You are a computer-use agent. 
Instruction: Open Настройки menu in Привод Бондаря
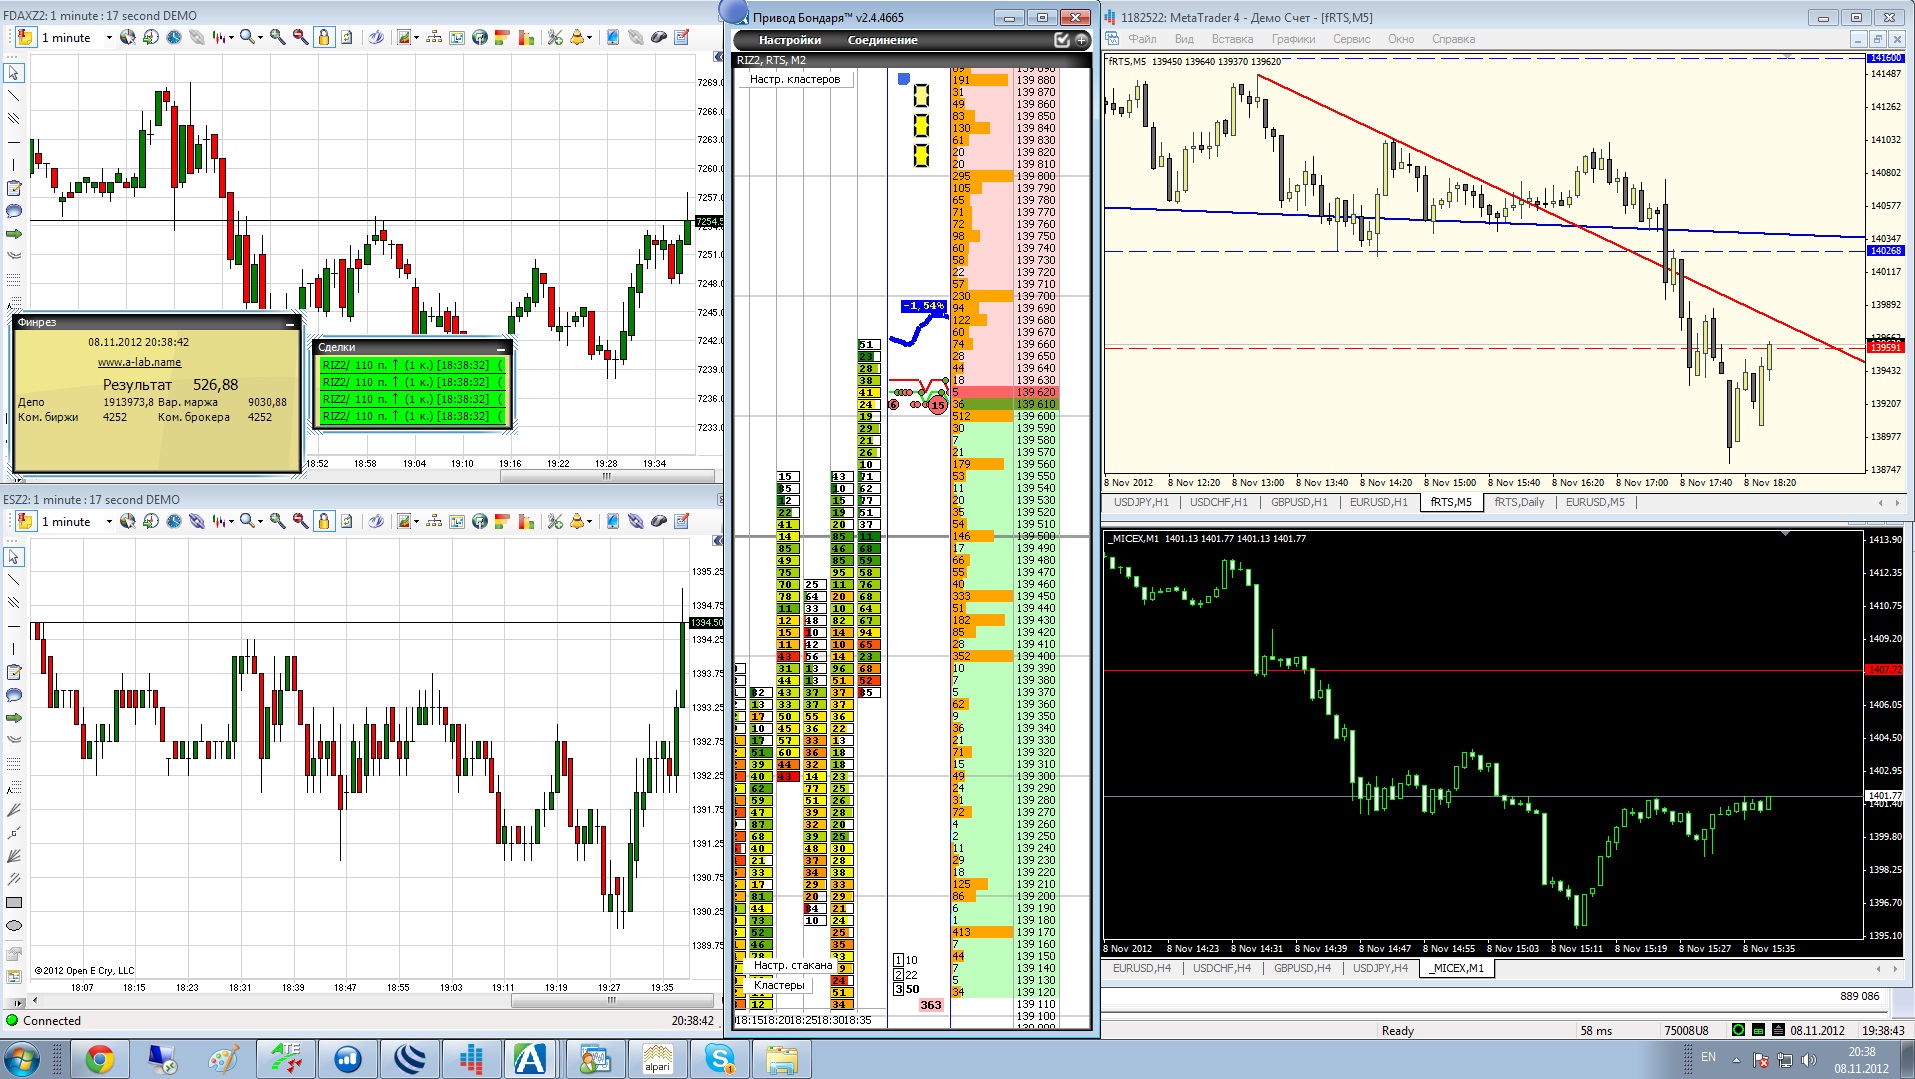coord(789,40)
